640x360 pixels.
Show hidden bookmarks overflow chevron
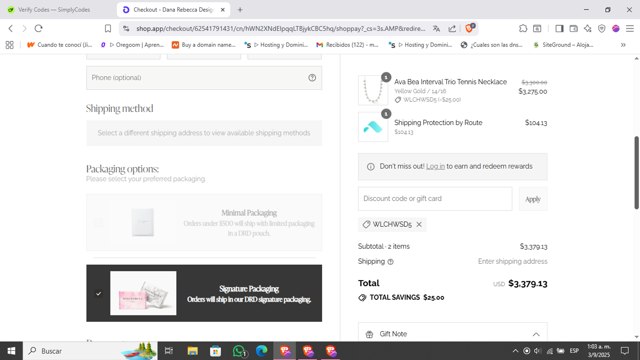[x=623, y=45]
